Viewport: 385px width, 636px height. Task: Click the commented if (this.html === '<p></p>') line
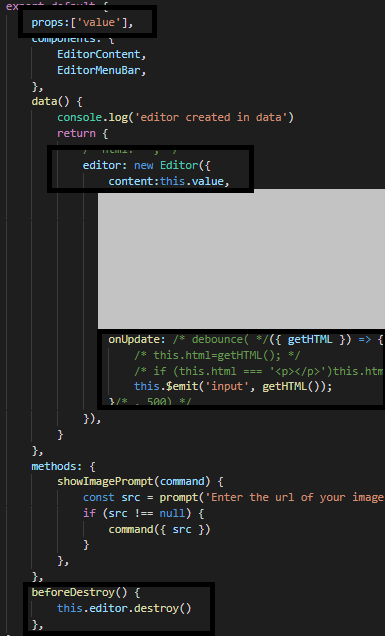click(x=258, y=371)
